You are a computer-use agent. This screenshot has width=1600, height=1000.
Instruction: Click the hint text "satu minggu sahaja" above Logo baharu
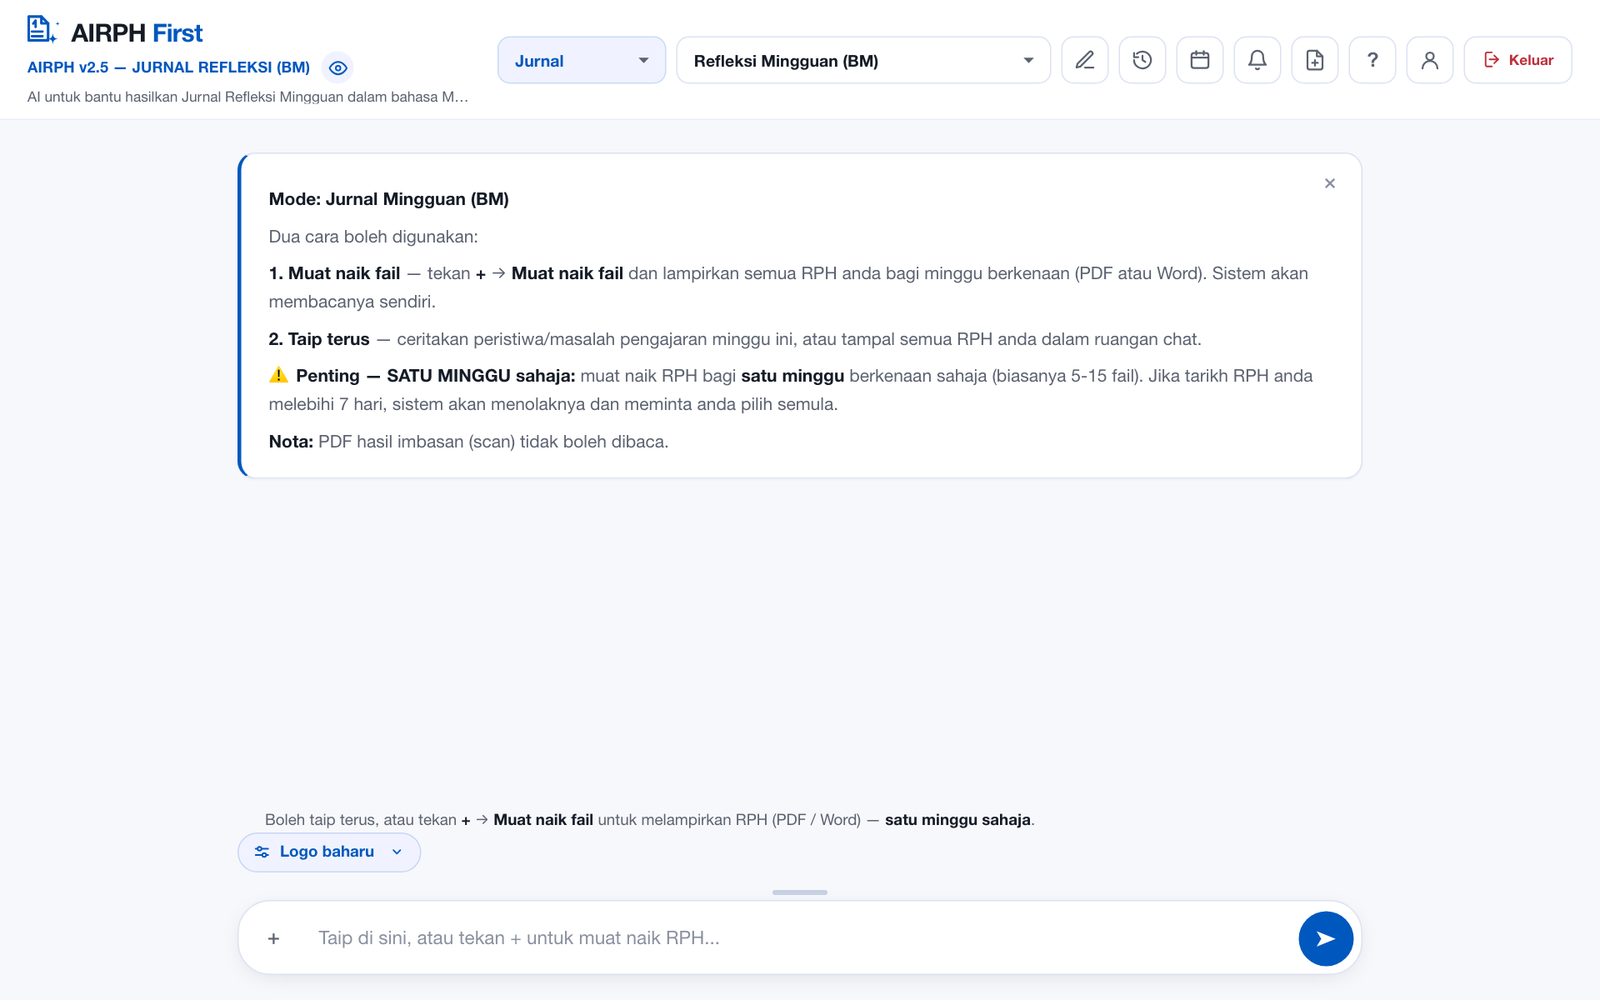(958, 820)
